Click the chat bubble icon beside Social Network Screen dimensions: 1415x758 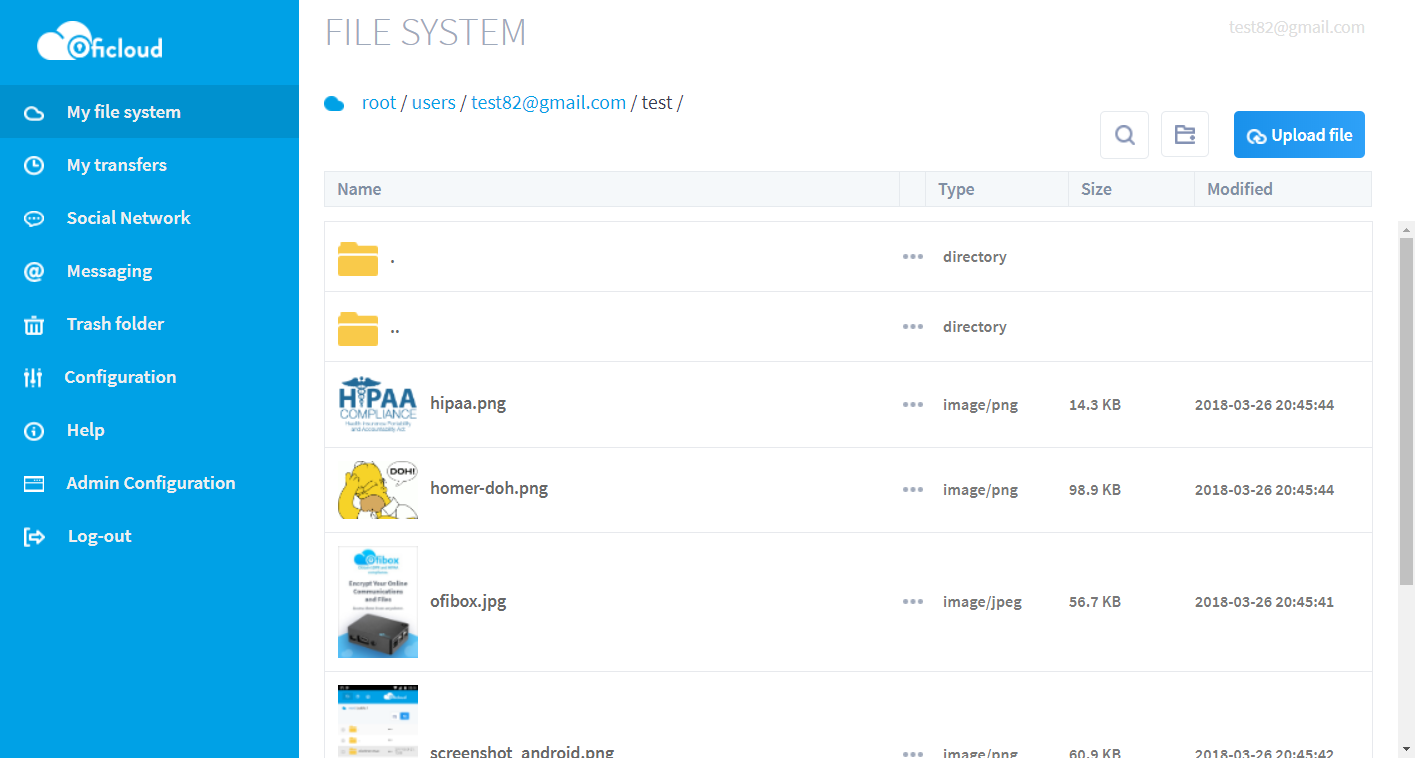click(x=34, y=218)
